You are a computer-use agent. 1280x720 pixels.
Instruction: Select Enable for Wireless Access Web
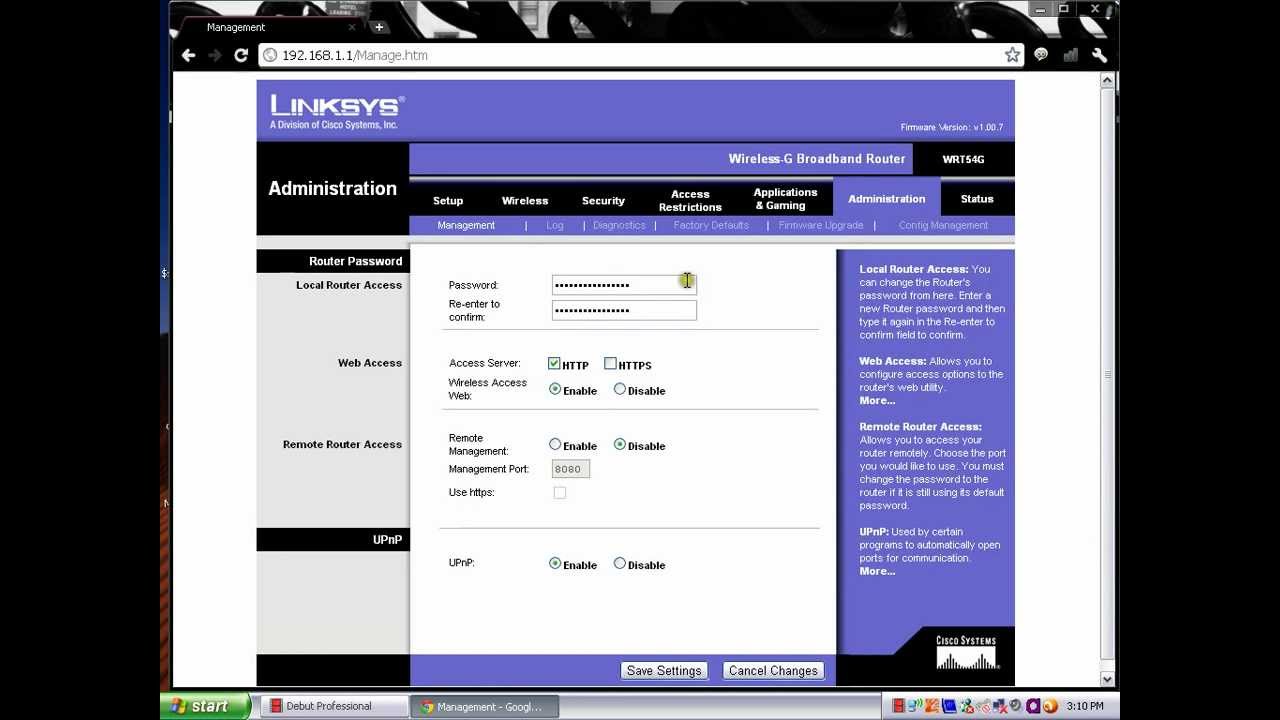(555, 390)
